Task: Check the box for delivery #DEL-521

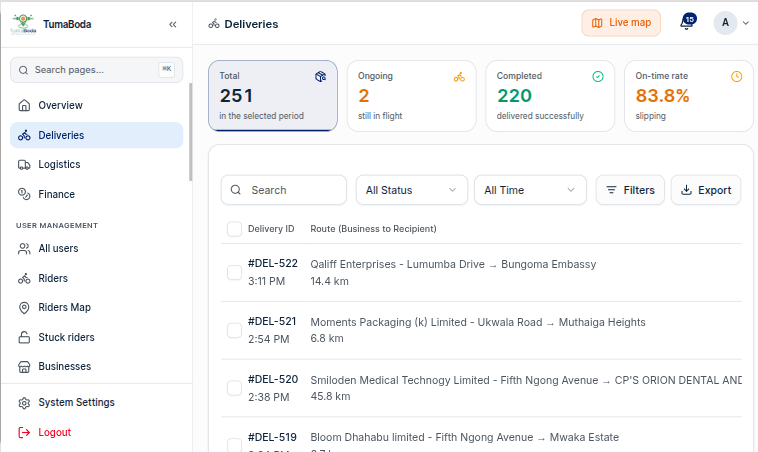Action: 234,331
